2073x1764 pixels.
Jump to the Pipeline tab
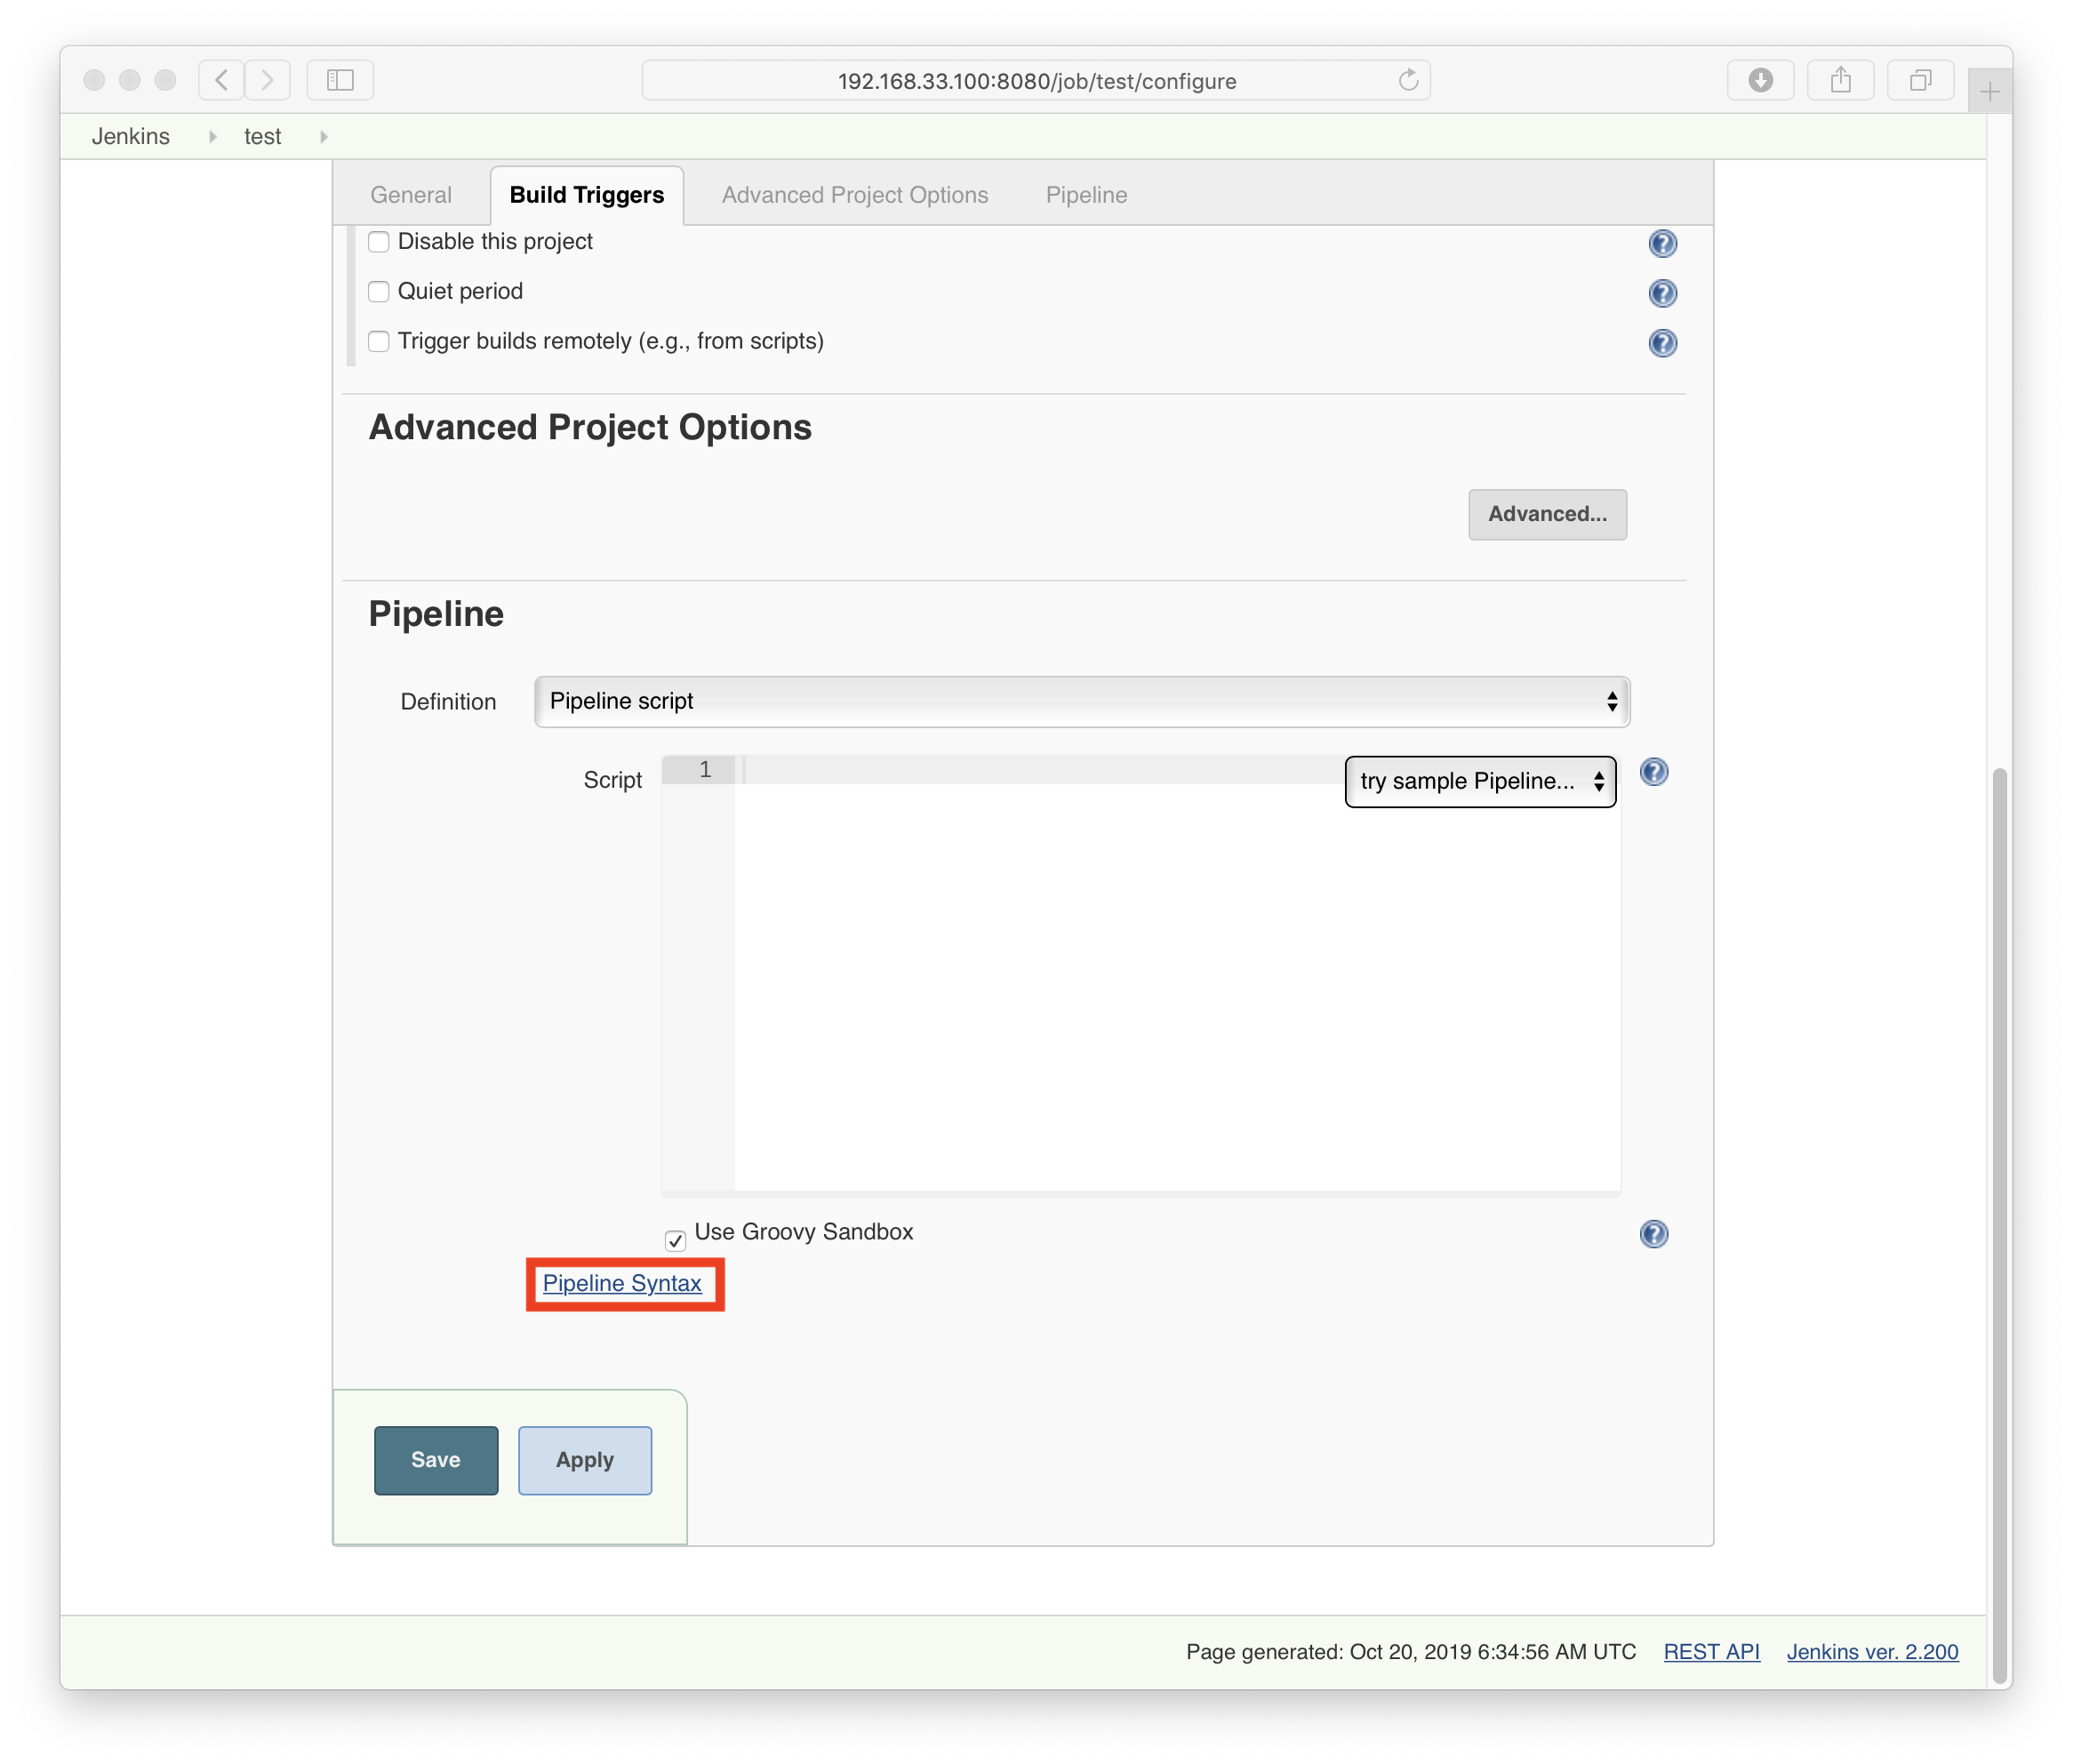coord(1086,195)
